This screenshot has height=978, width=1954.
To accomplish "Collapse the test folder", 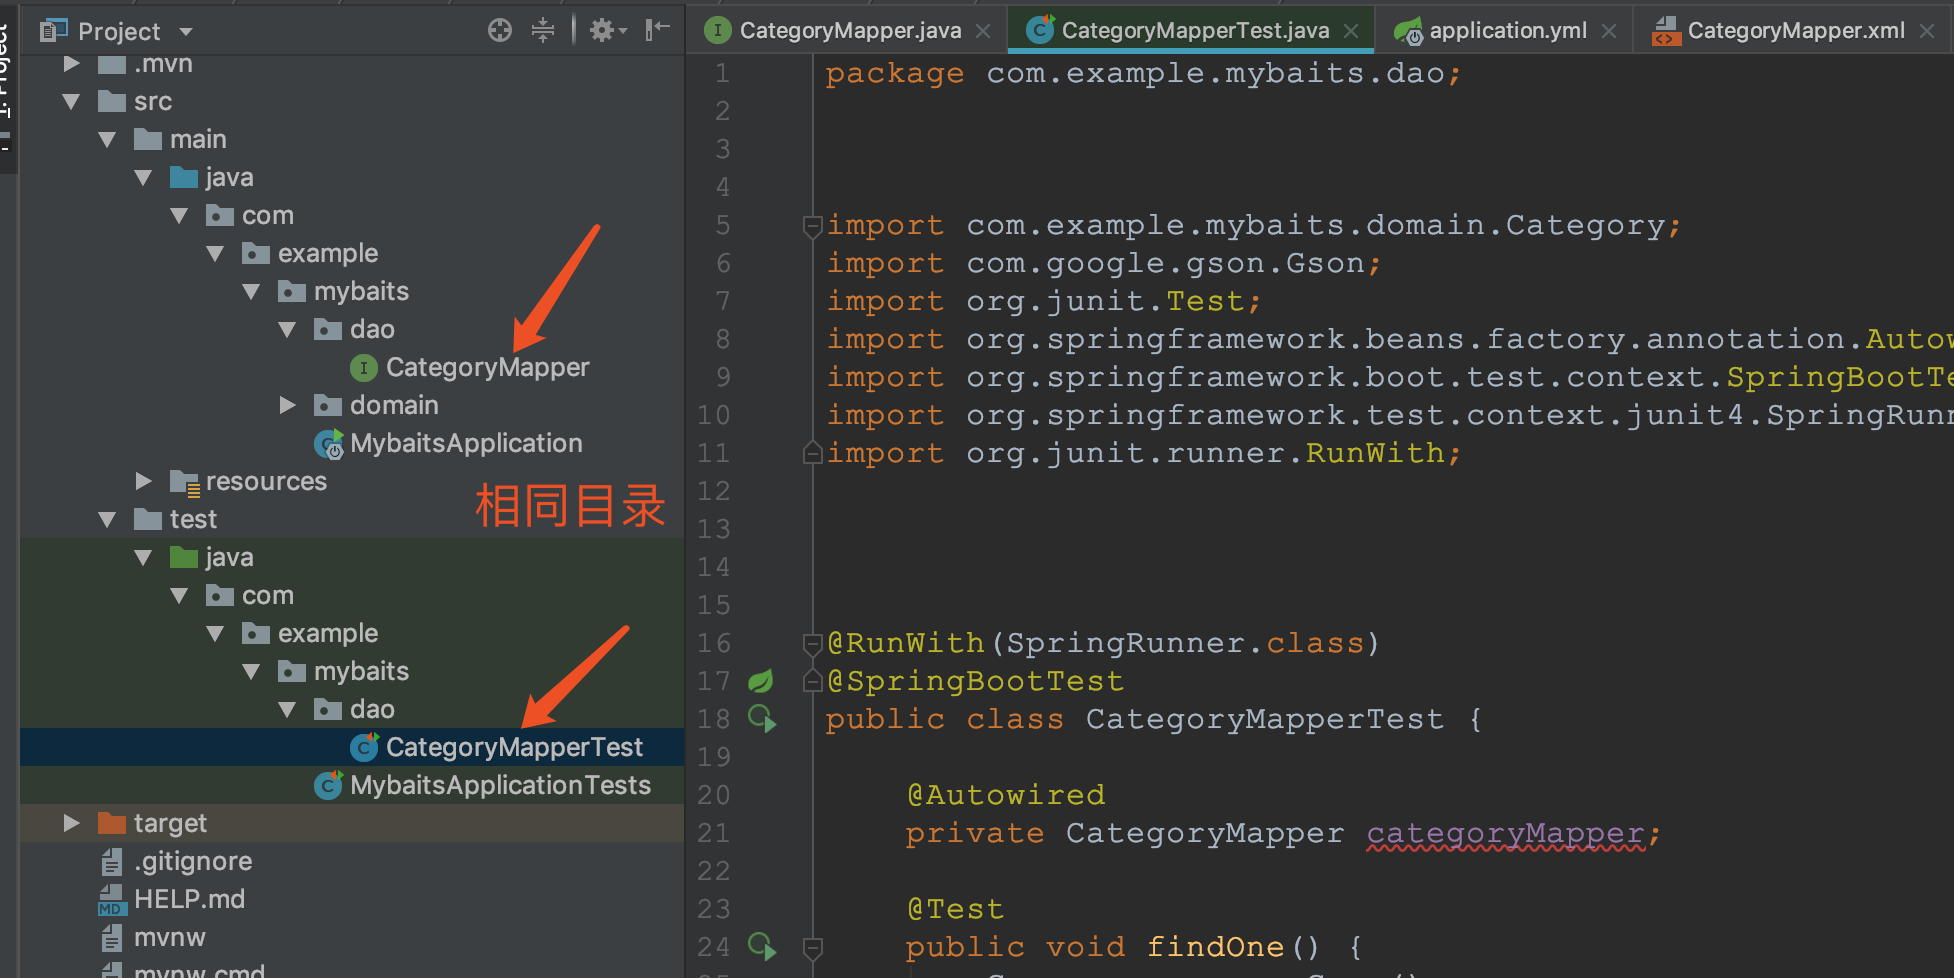I will pos(107,520).
